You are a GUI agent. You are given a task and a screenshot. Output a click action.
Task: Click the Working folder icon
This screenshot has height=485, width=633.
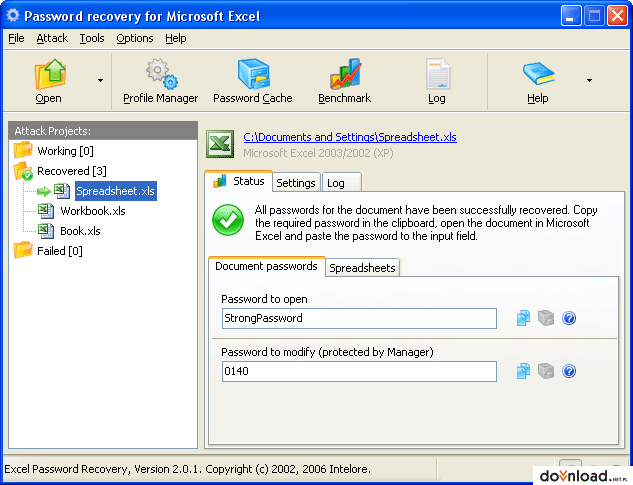(23, 150)
